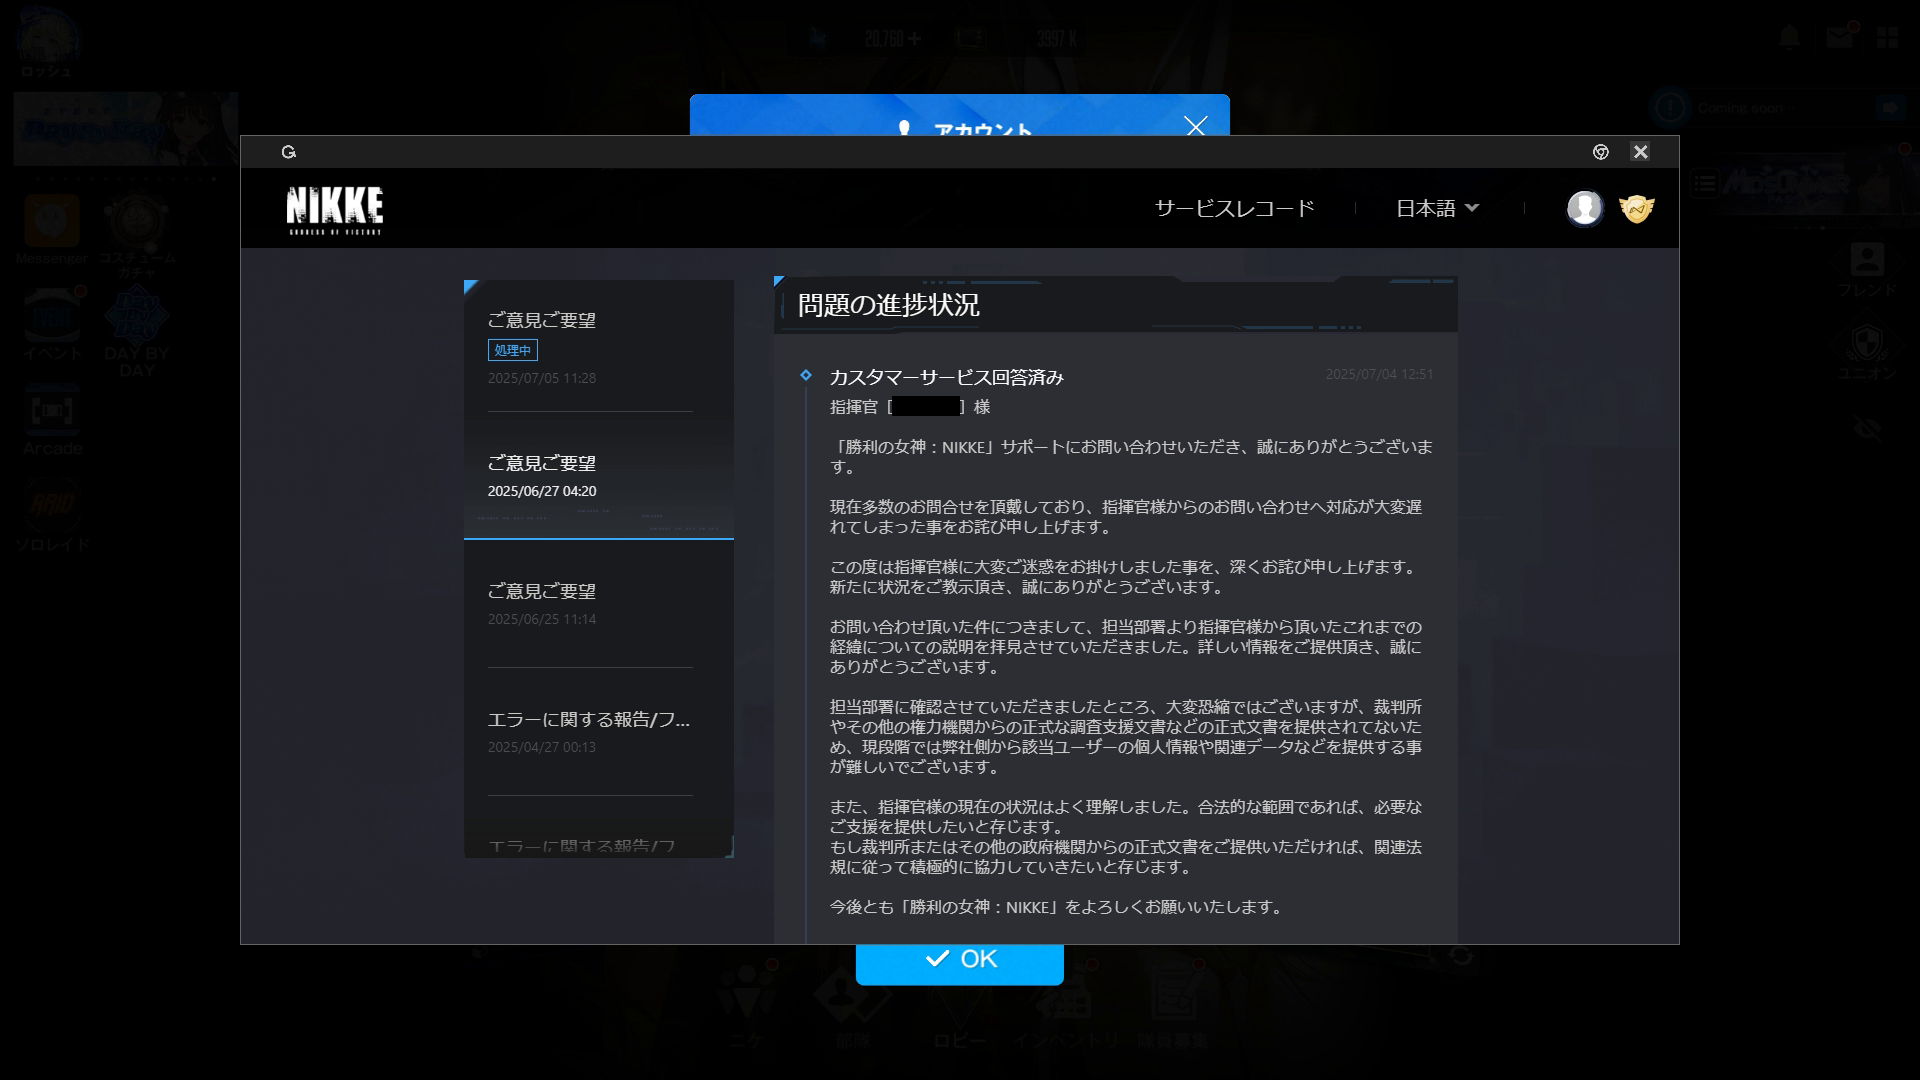Click the gold membership badge icon
1920x1080 pixels.
tap(1637, 208)
